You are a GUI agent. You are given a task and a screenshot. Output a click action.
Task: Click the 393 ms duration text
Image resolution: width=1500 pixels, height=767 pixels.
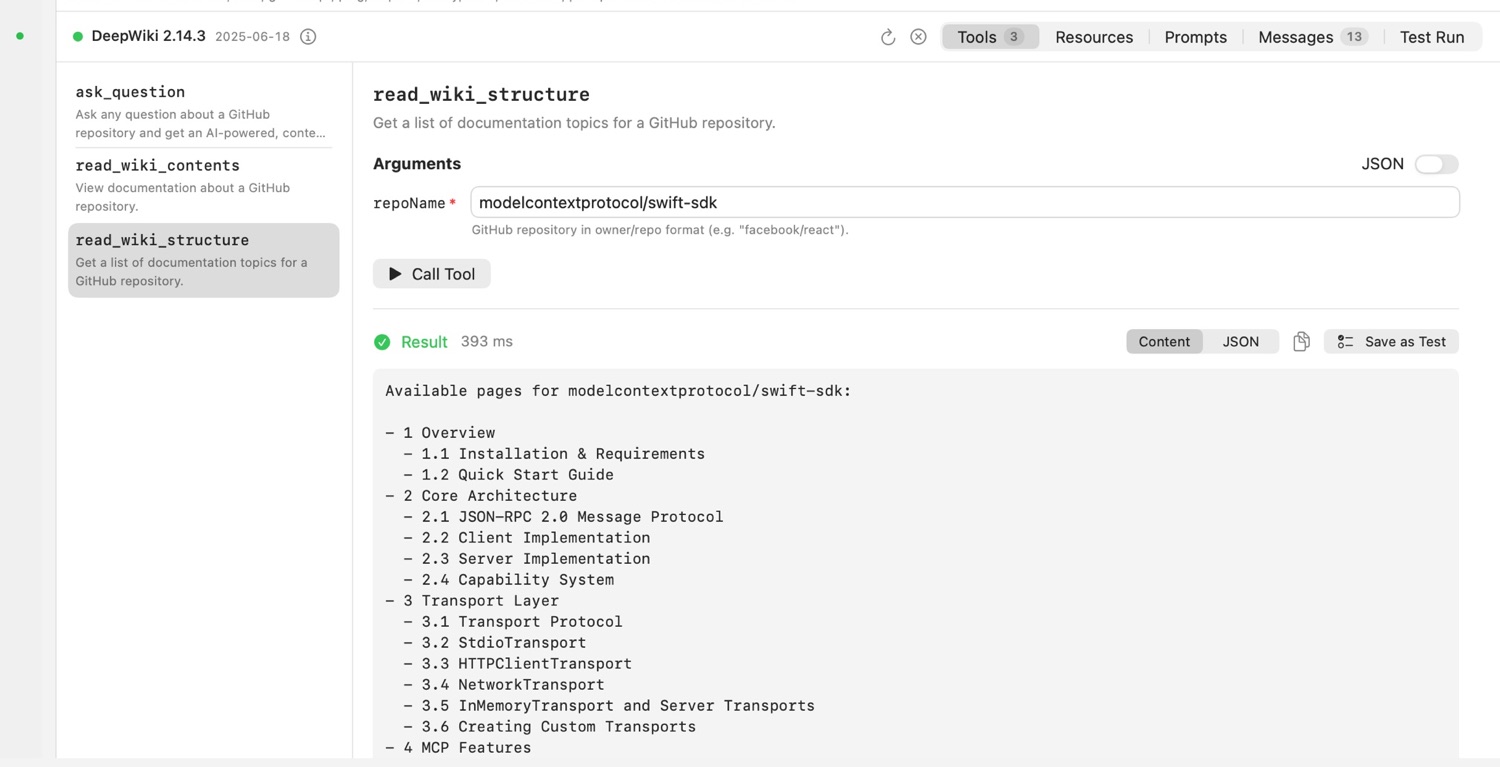click(487, 342)
